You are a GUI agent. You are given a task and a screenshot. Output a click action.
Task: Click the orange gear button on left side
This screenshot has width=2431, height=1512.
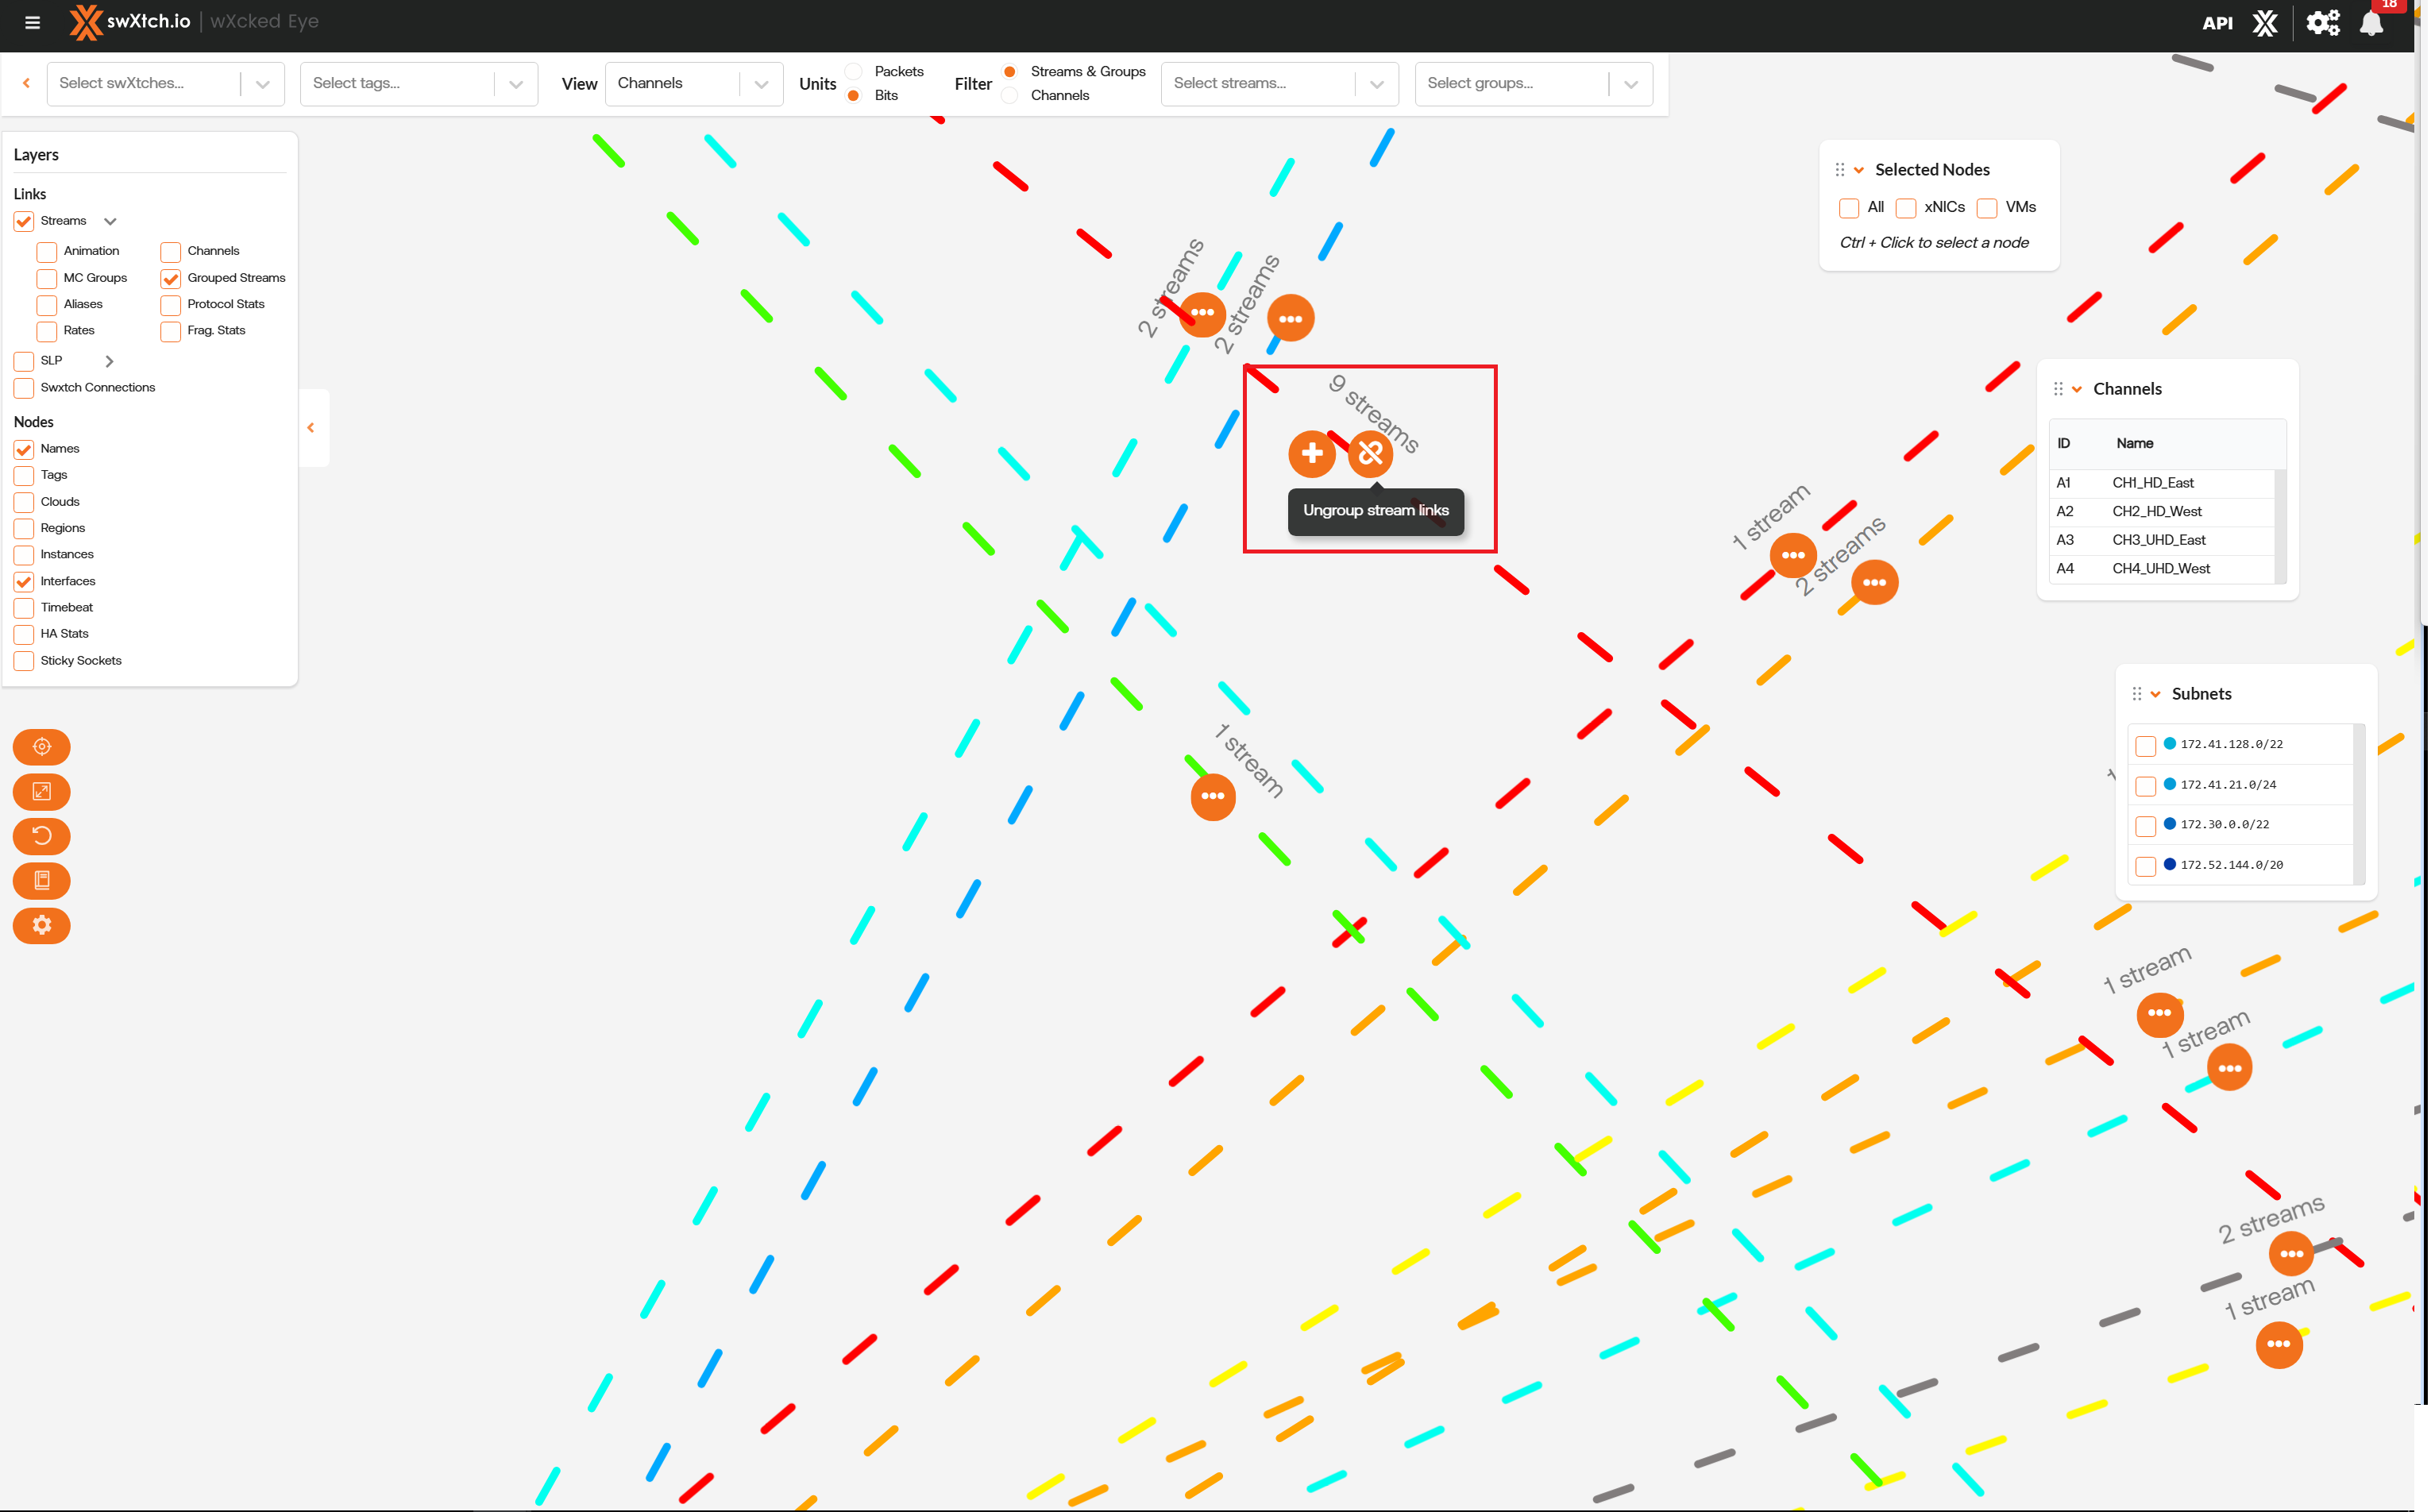tap(41, 926)
